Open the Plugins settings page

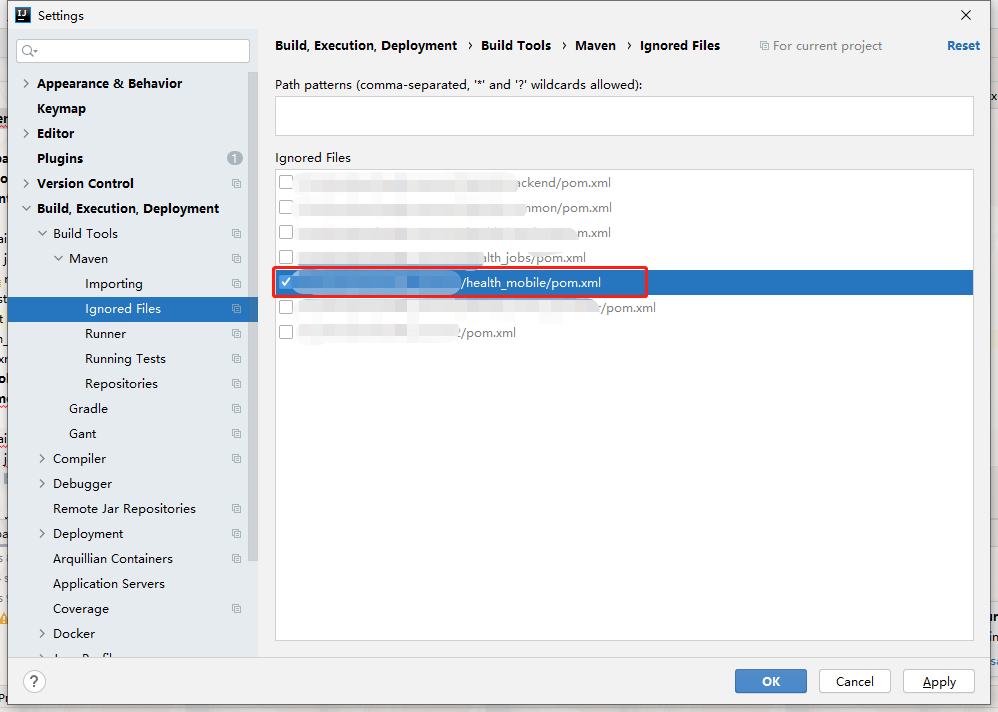click(60, 158)
